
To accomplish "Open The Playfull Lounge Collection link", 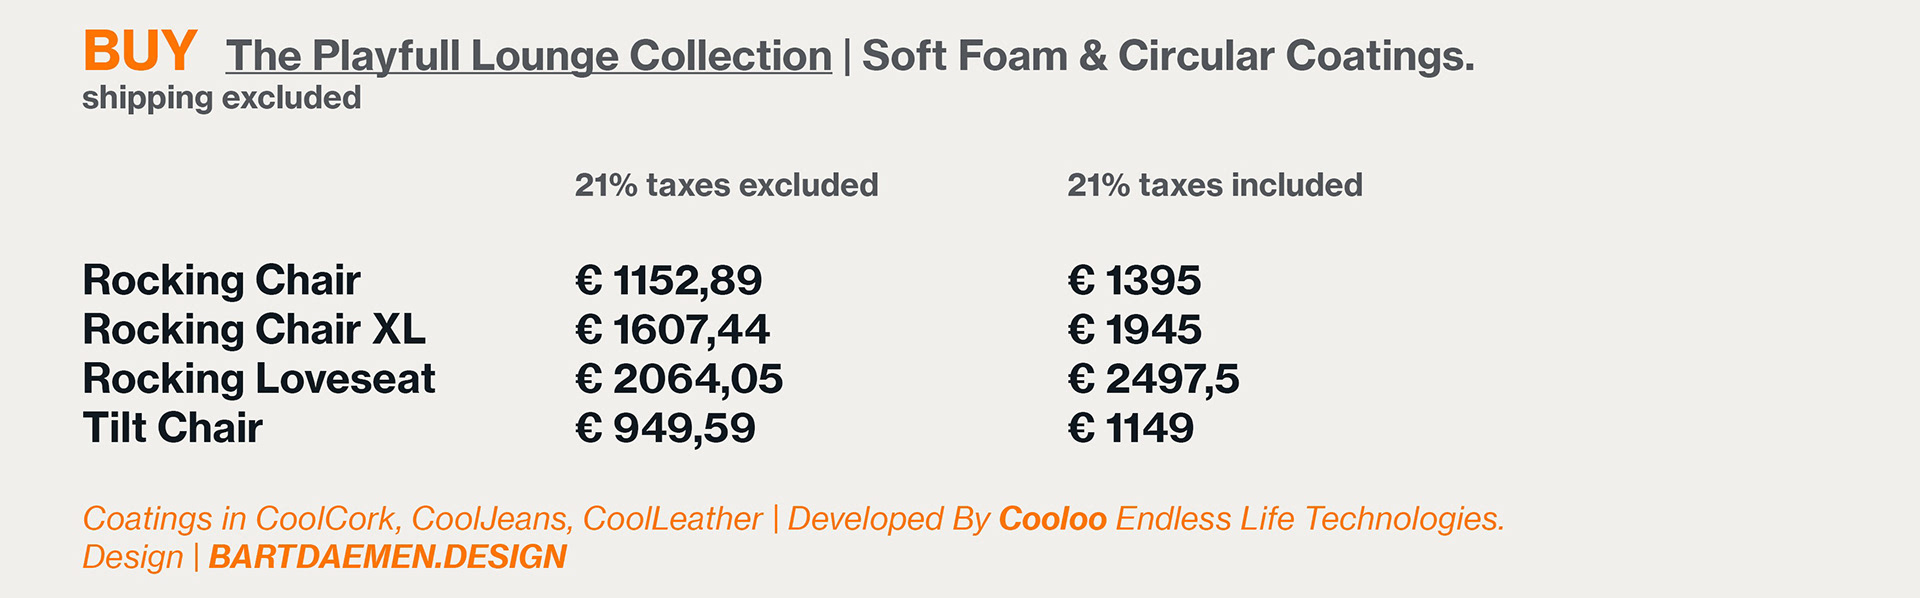I will tap(528, 56).
